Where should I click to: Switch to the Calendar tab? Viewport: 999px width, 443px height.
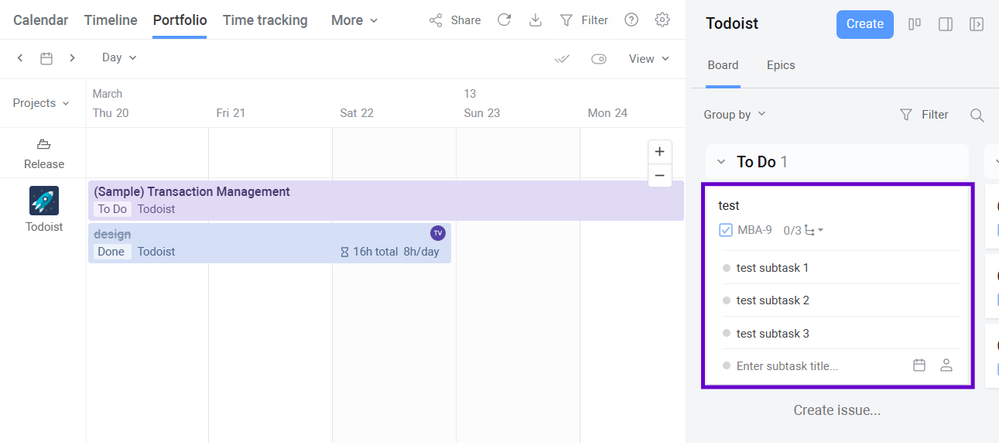point(41,20)
